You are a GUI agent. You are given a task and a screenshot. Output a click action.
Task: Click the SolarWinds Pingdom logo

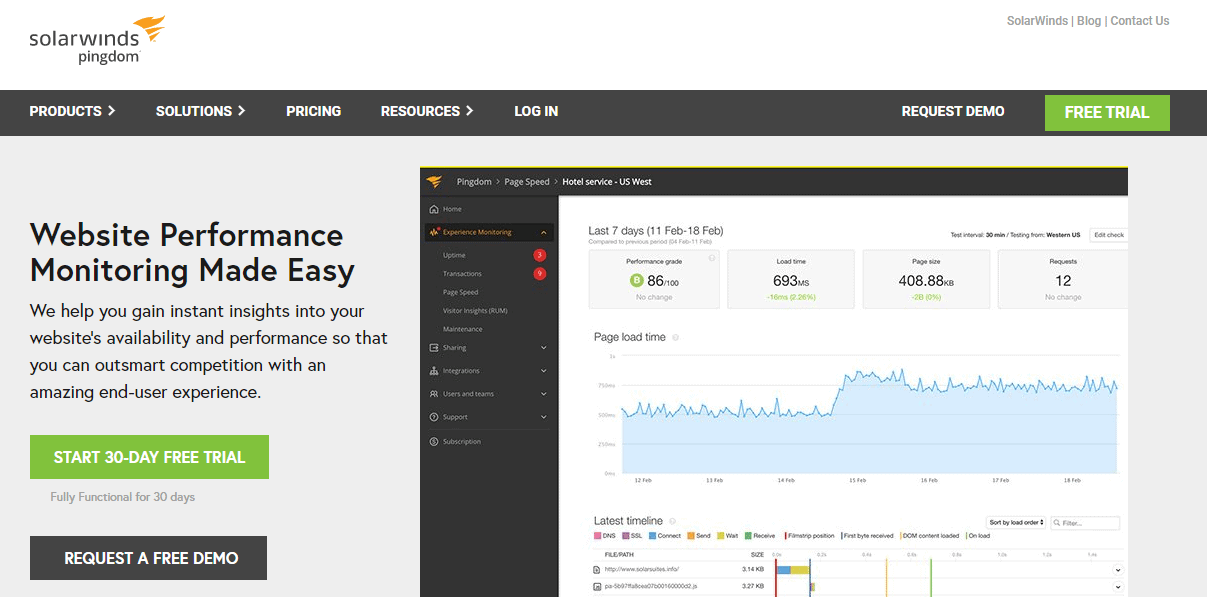[x=97, y=40]
